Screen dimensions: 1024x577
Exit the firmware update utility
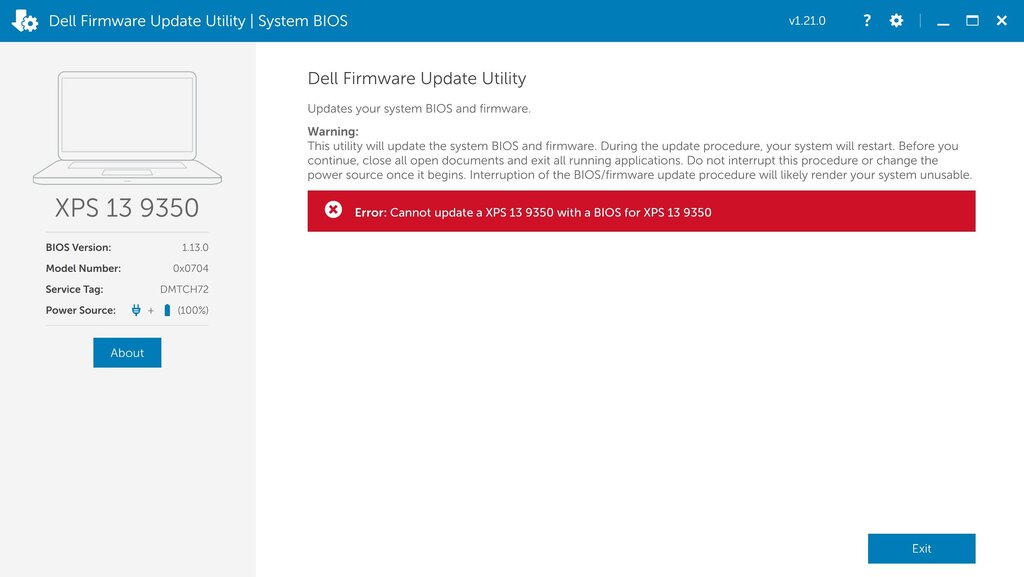921,548
